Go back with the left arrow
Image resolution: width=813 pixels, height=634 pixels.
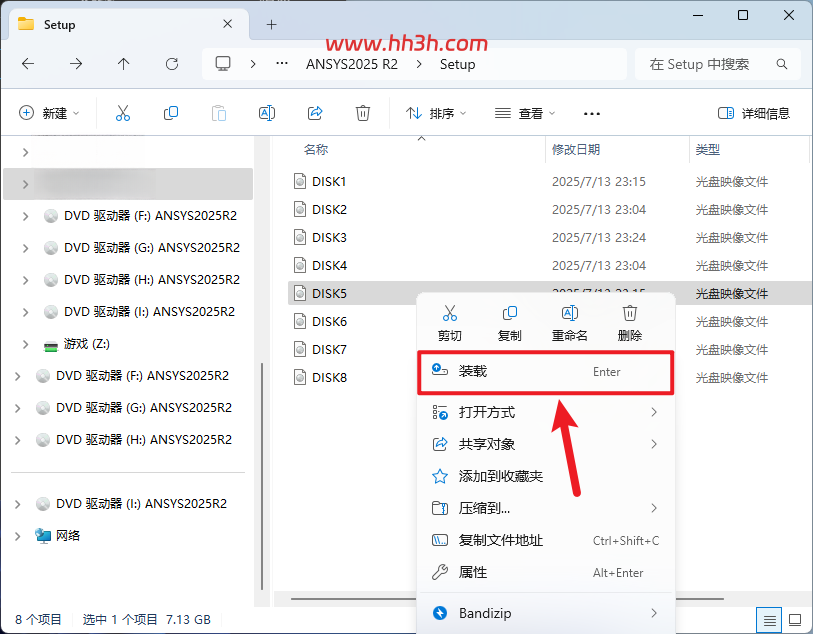[28, 64]
